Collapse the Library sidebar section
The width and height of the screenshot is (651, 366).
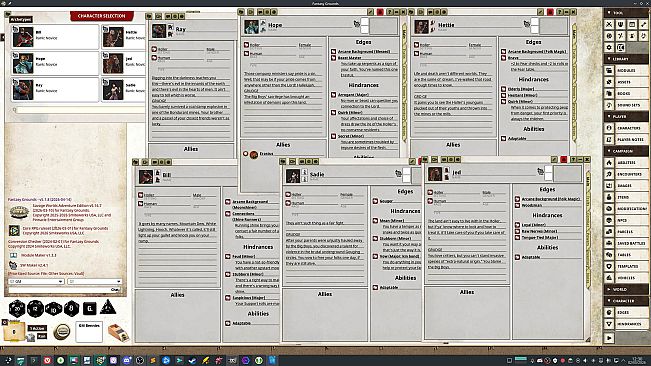pyautogui.click(x=626, y=59)
